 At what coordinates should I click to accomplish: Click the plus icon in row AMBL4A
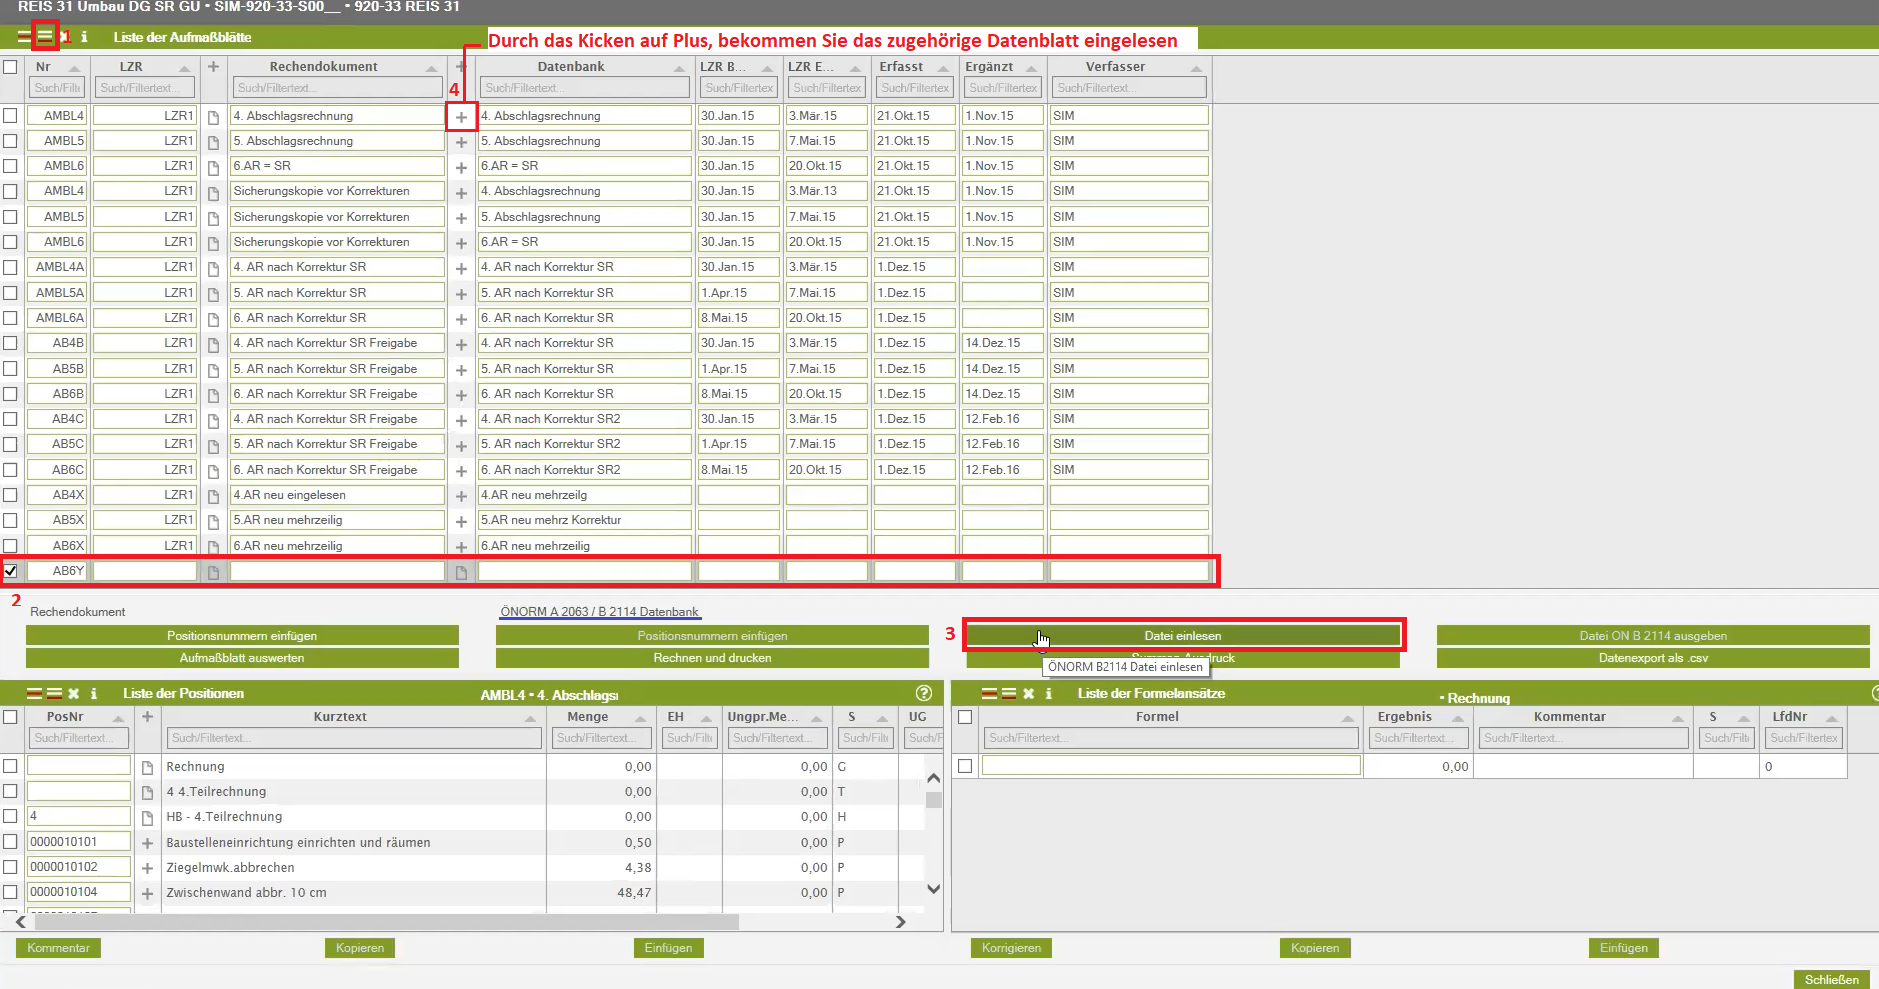pyautogui.click(x=461, y=268)
